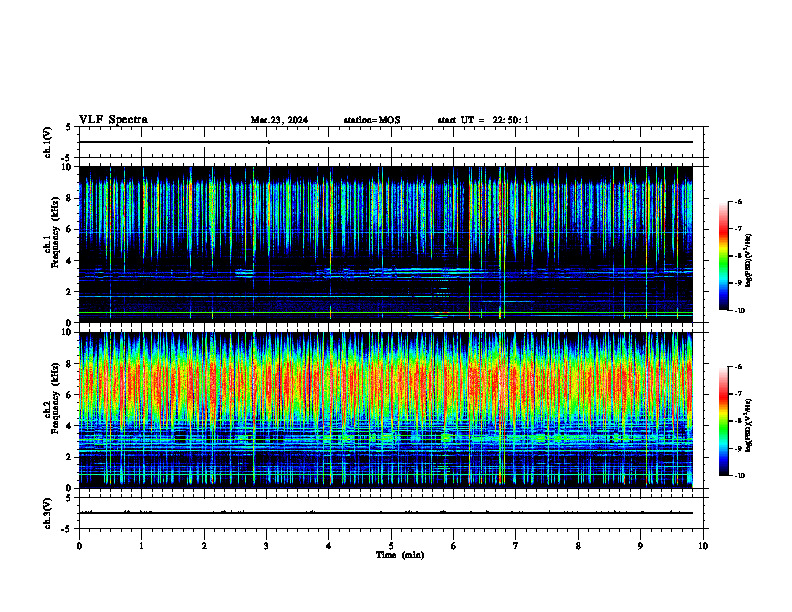The image size is (792, 612).
Task: Click time axis tick label "7" at bottom
Action: (x=516, y=546)
